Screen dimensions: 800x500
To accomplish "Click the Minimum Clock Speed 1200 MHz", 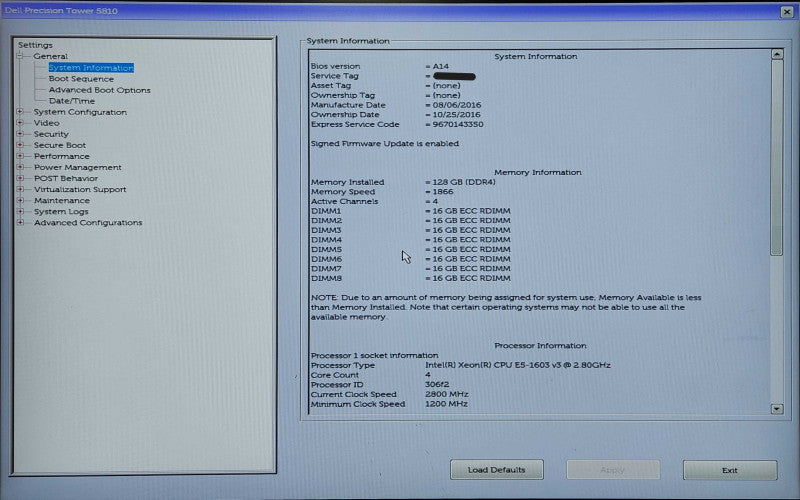I will point(446,404).
